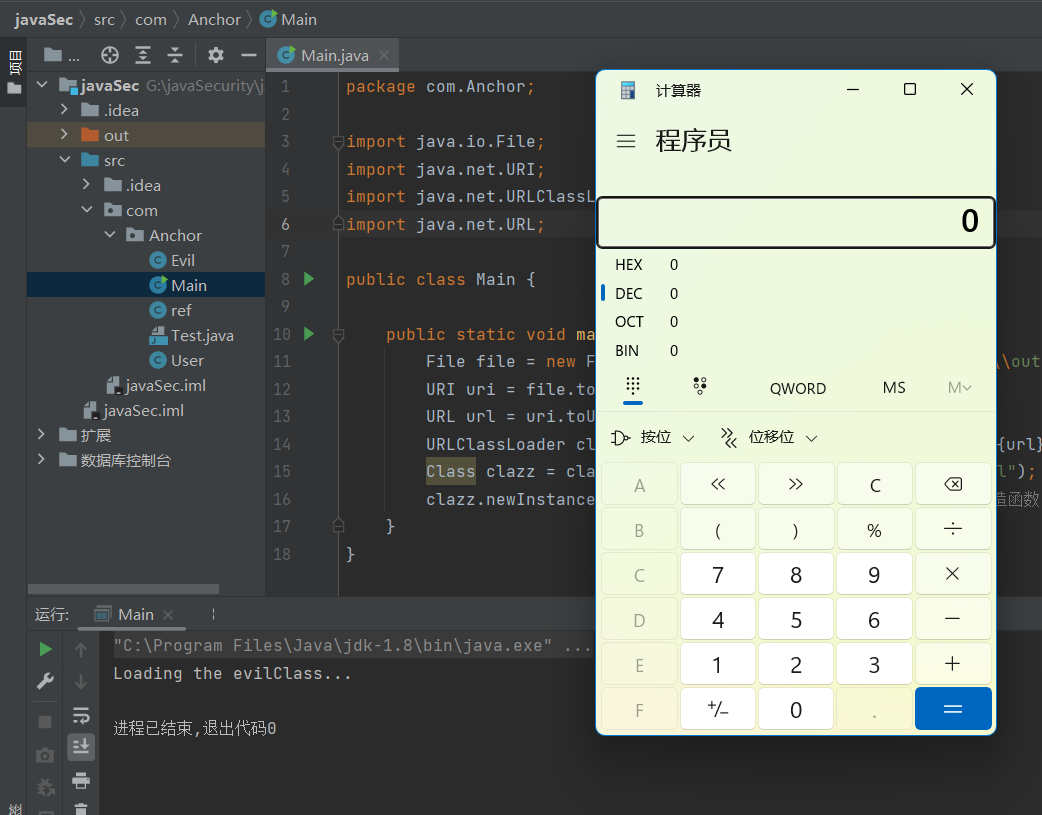The height and width of the screenshot is (815, 1042).
Task: Click Collapse All in project toolbar
Action: [x=175, y=55]
